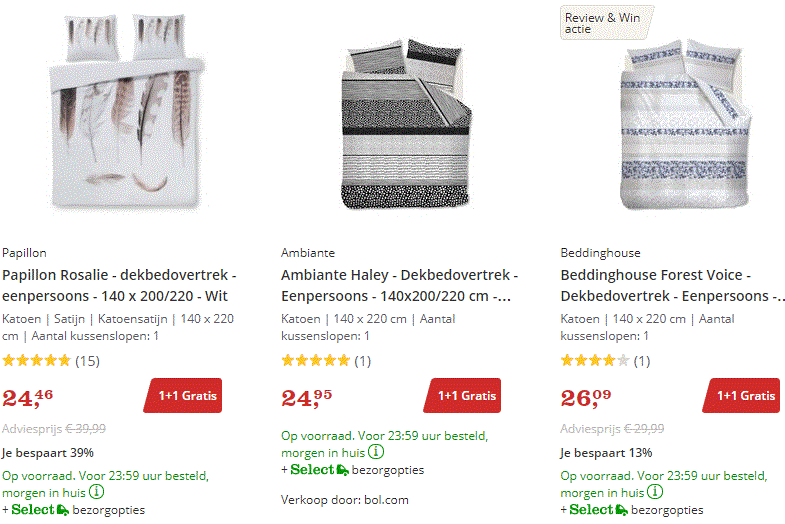This screenshot has width=785, height=524.
Task: Click Select truck icon for Ambiante product
Action: [343, 470]
